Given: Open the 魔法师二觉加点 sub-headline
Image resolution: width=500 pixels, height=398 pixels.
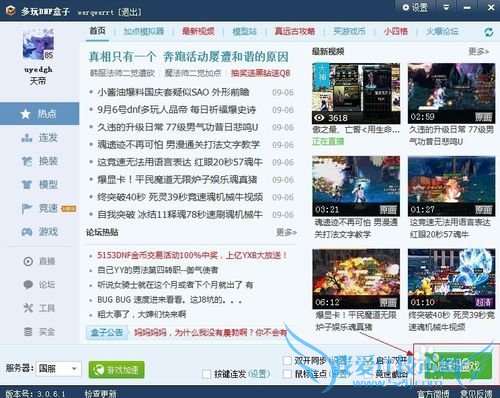Looking at the screenshot, I should (193, 73).
